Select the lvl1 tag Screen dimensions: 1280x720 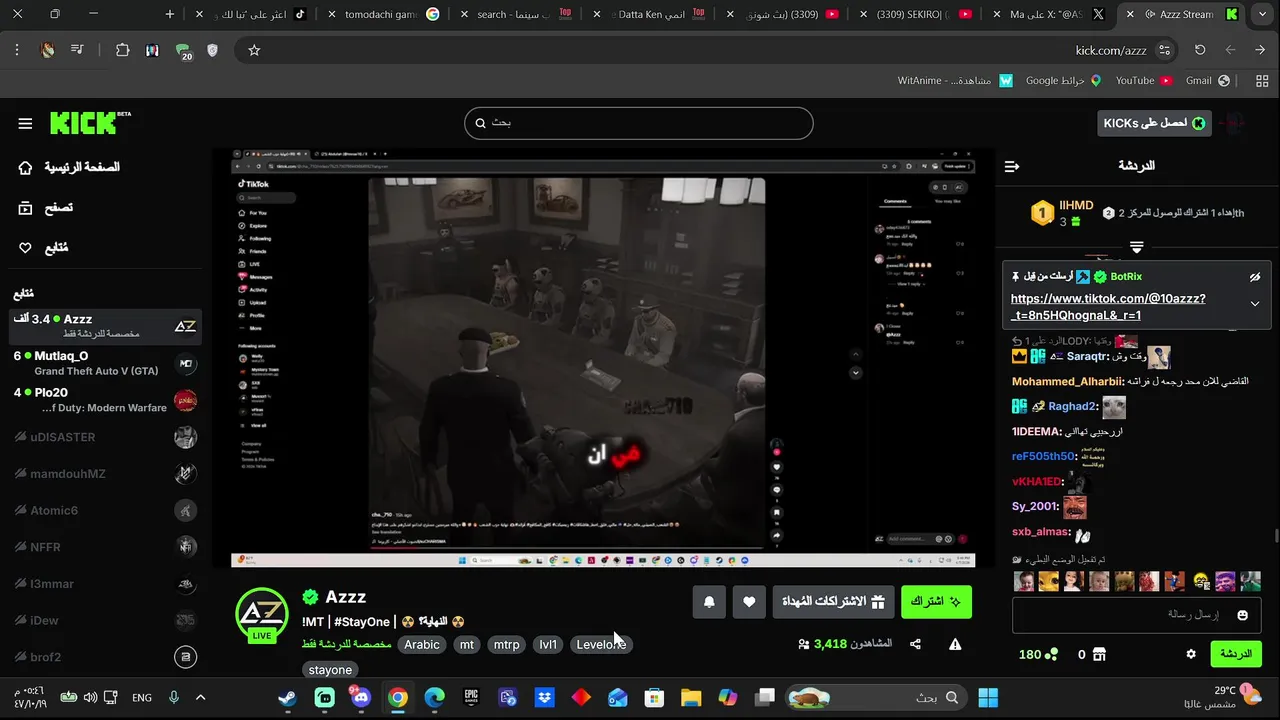548,645
